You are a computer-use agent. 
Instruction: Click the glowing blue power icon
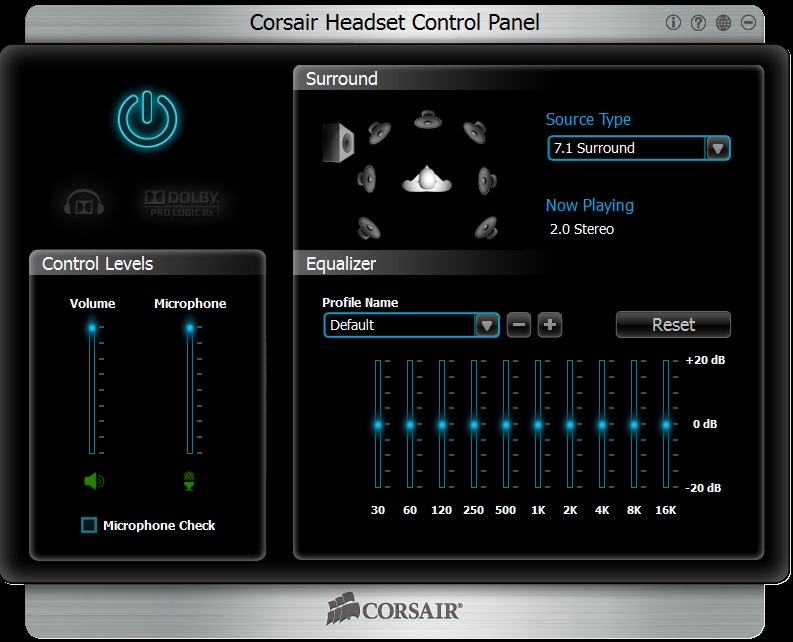click(148, 118)
